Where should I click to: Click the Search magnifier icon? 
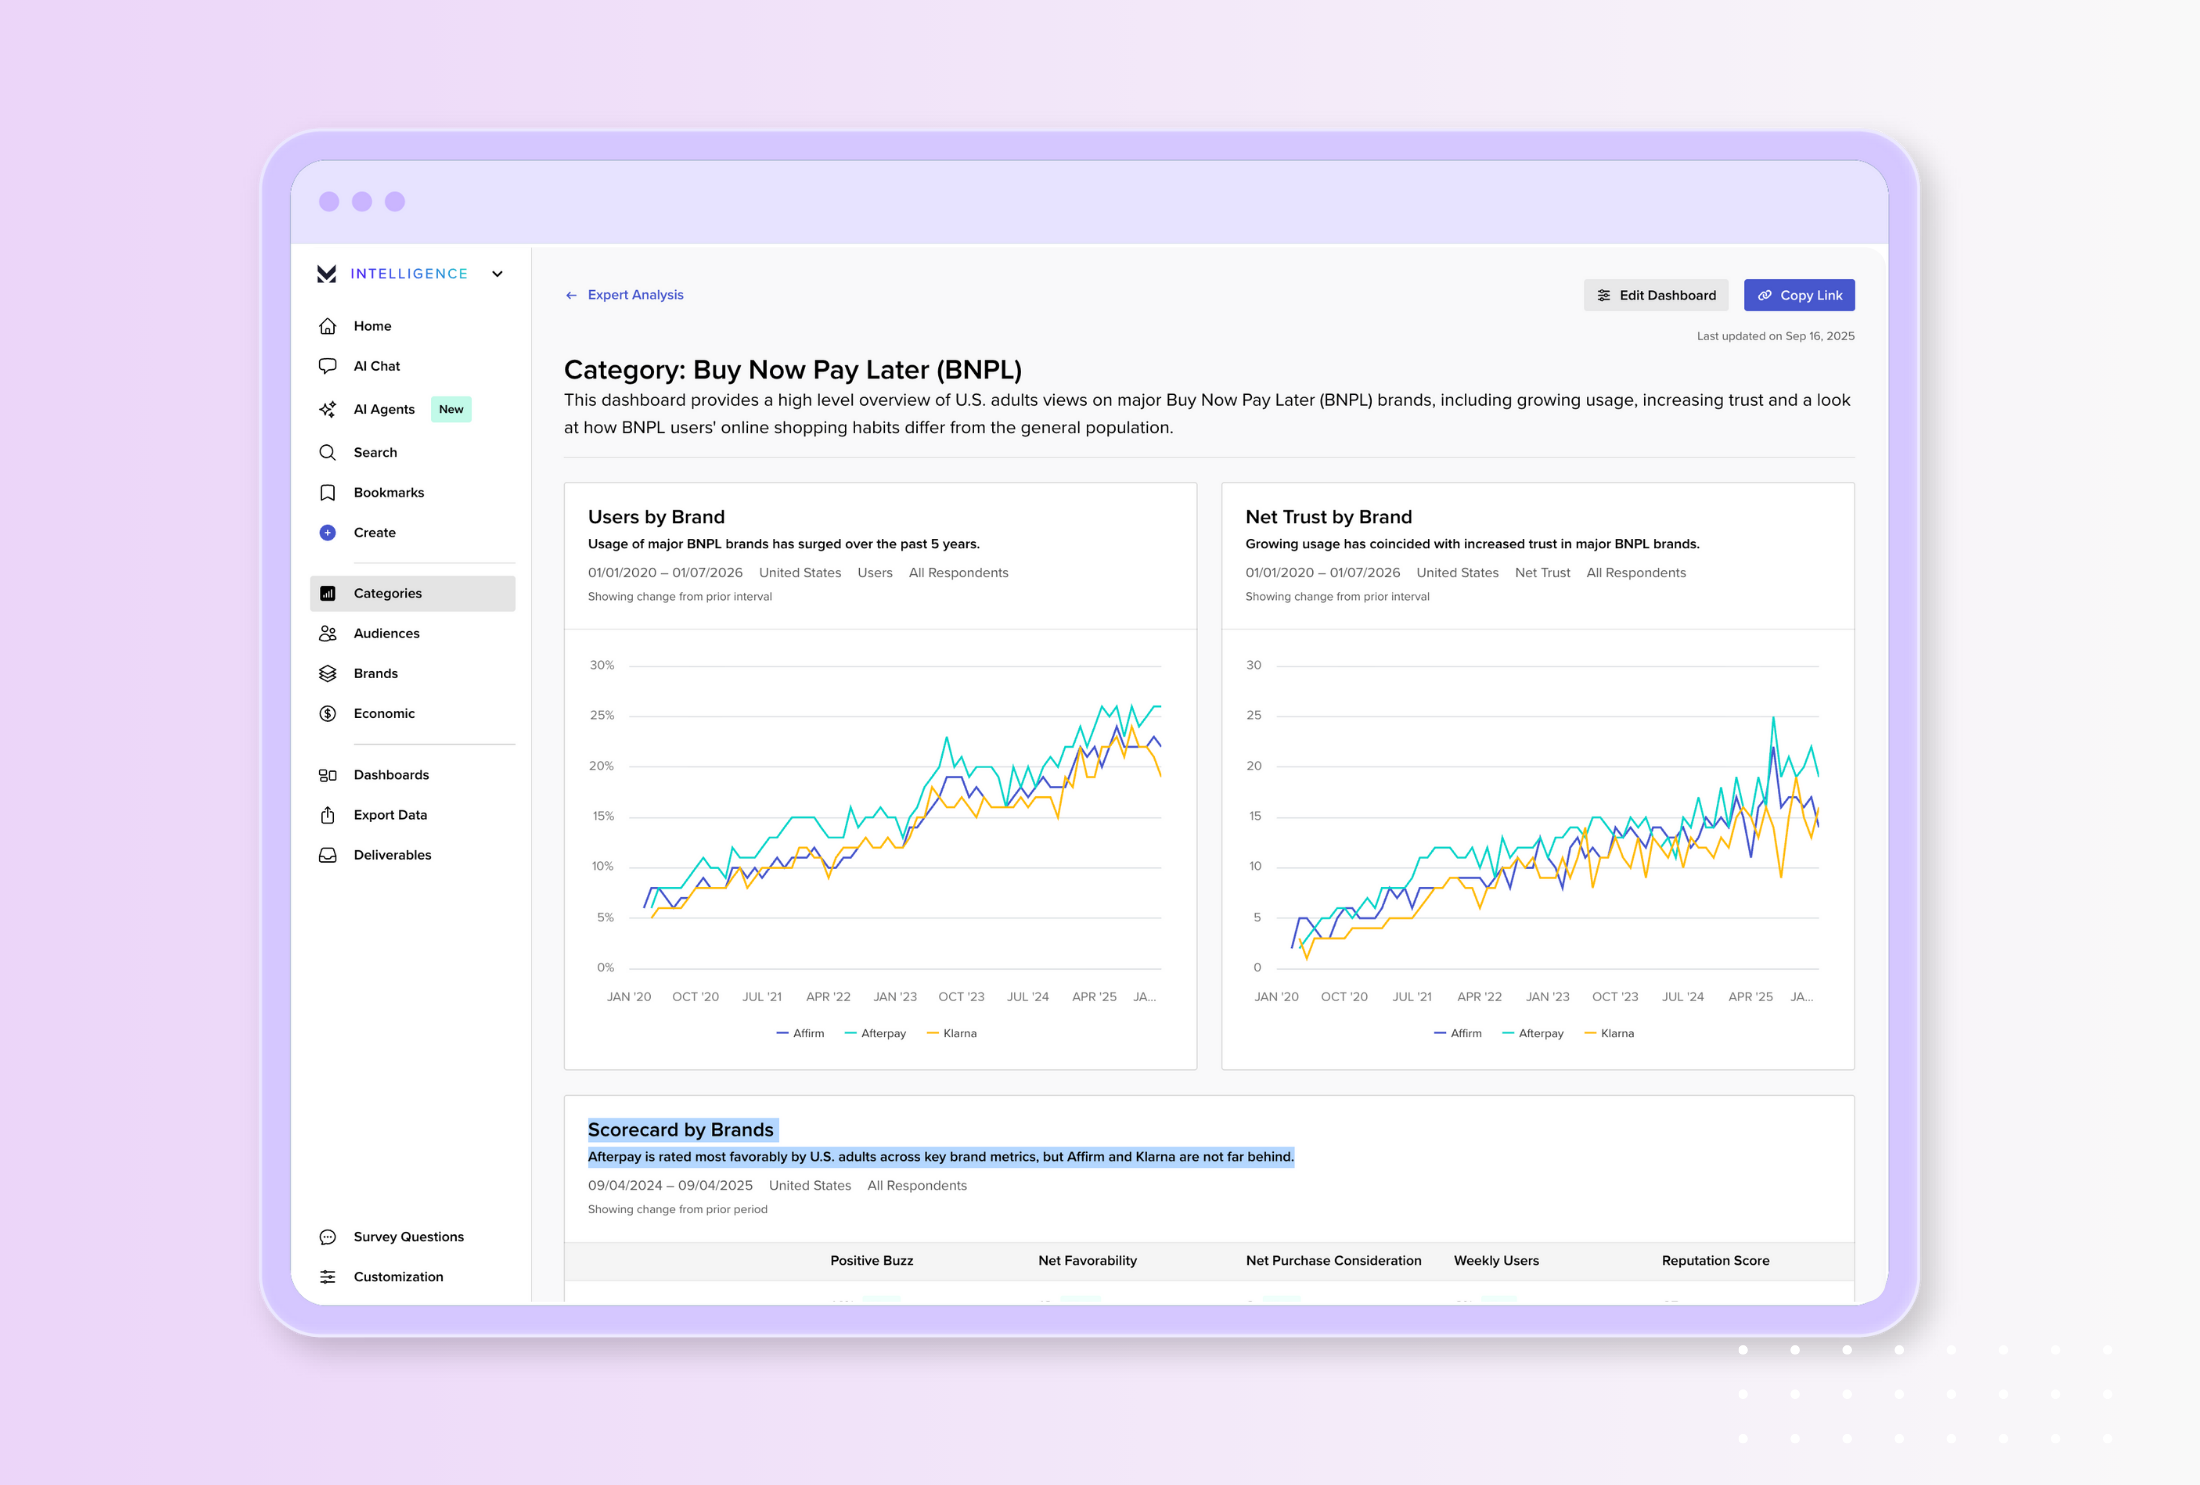click(327, 452)
